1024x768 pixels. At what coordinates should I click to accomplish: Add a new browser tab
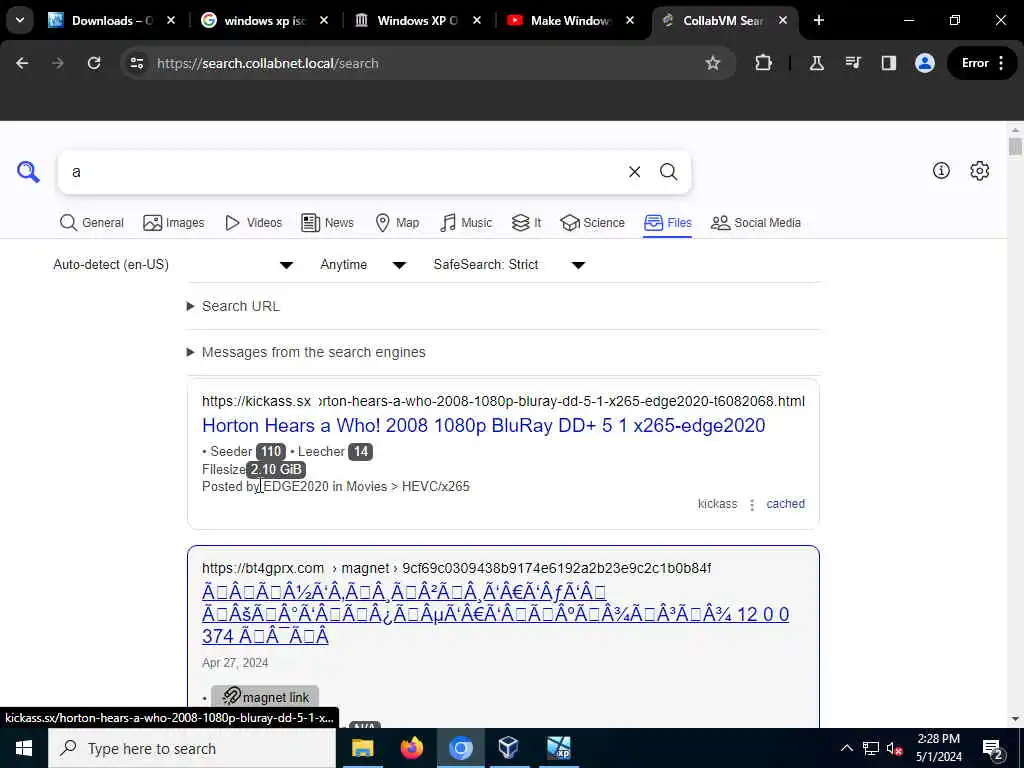tap(818, 20)
